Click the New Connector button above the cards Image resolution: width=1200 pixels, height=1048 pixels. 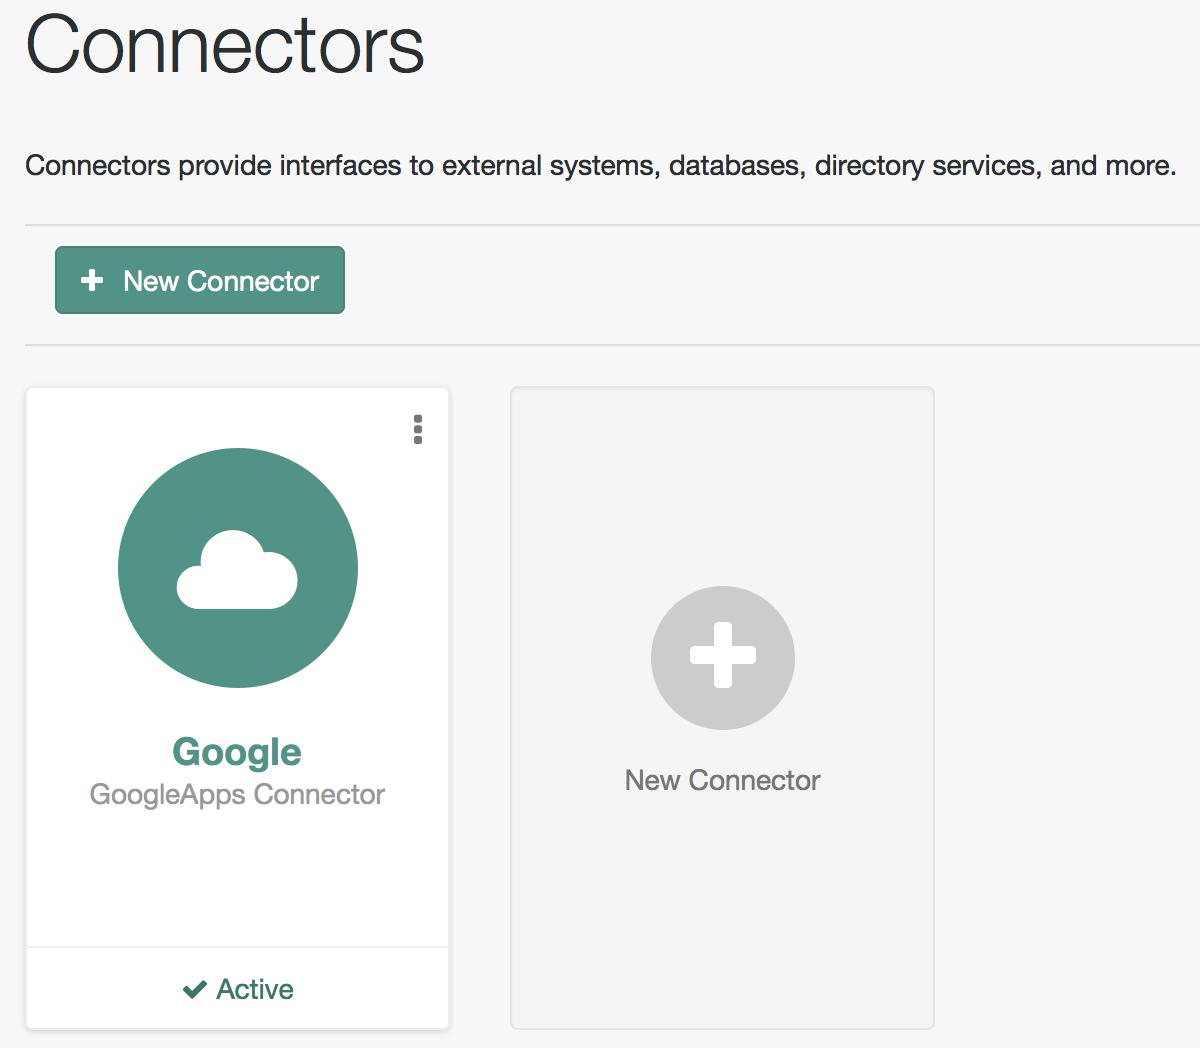pos(199,280)
